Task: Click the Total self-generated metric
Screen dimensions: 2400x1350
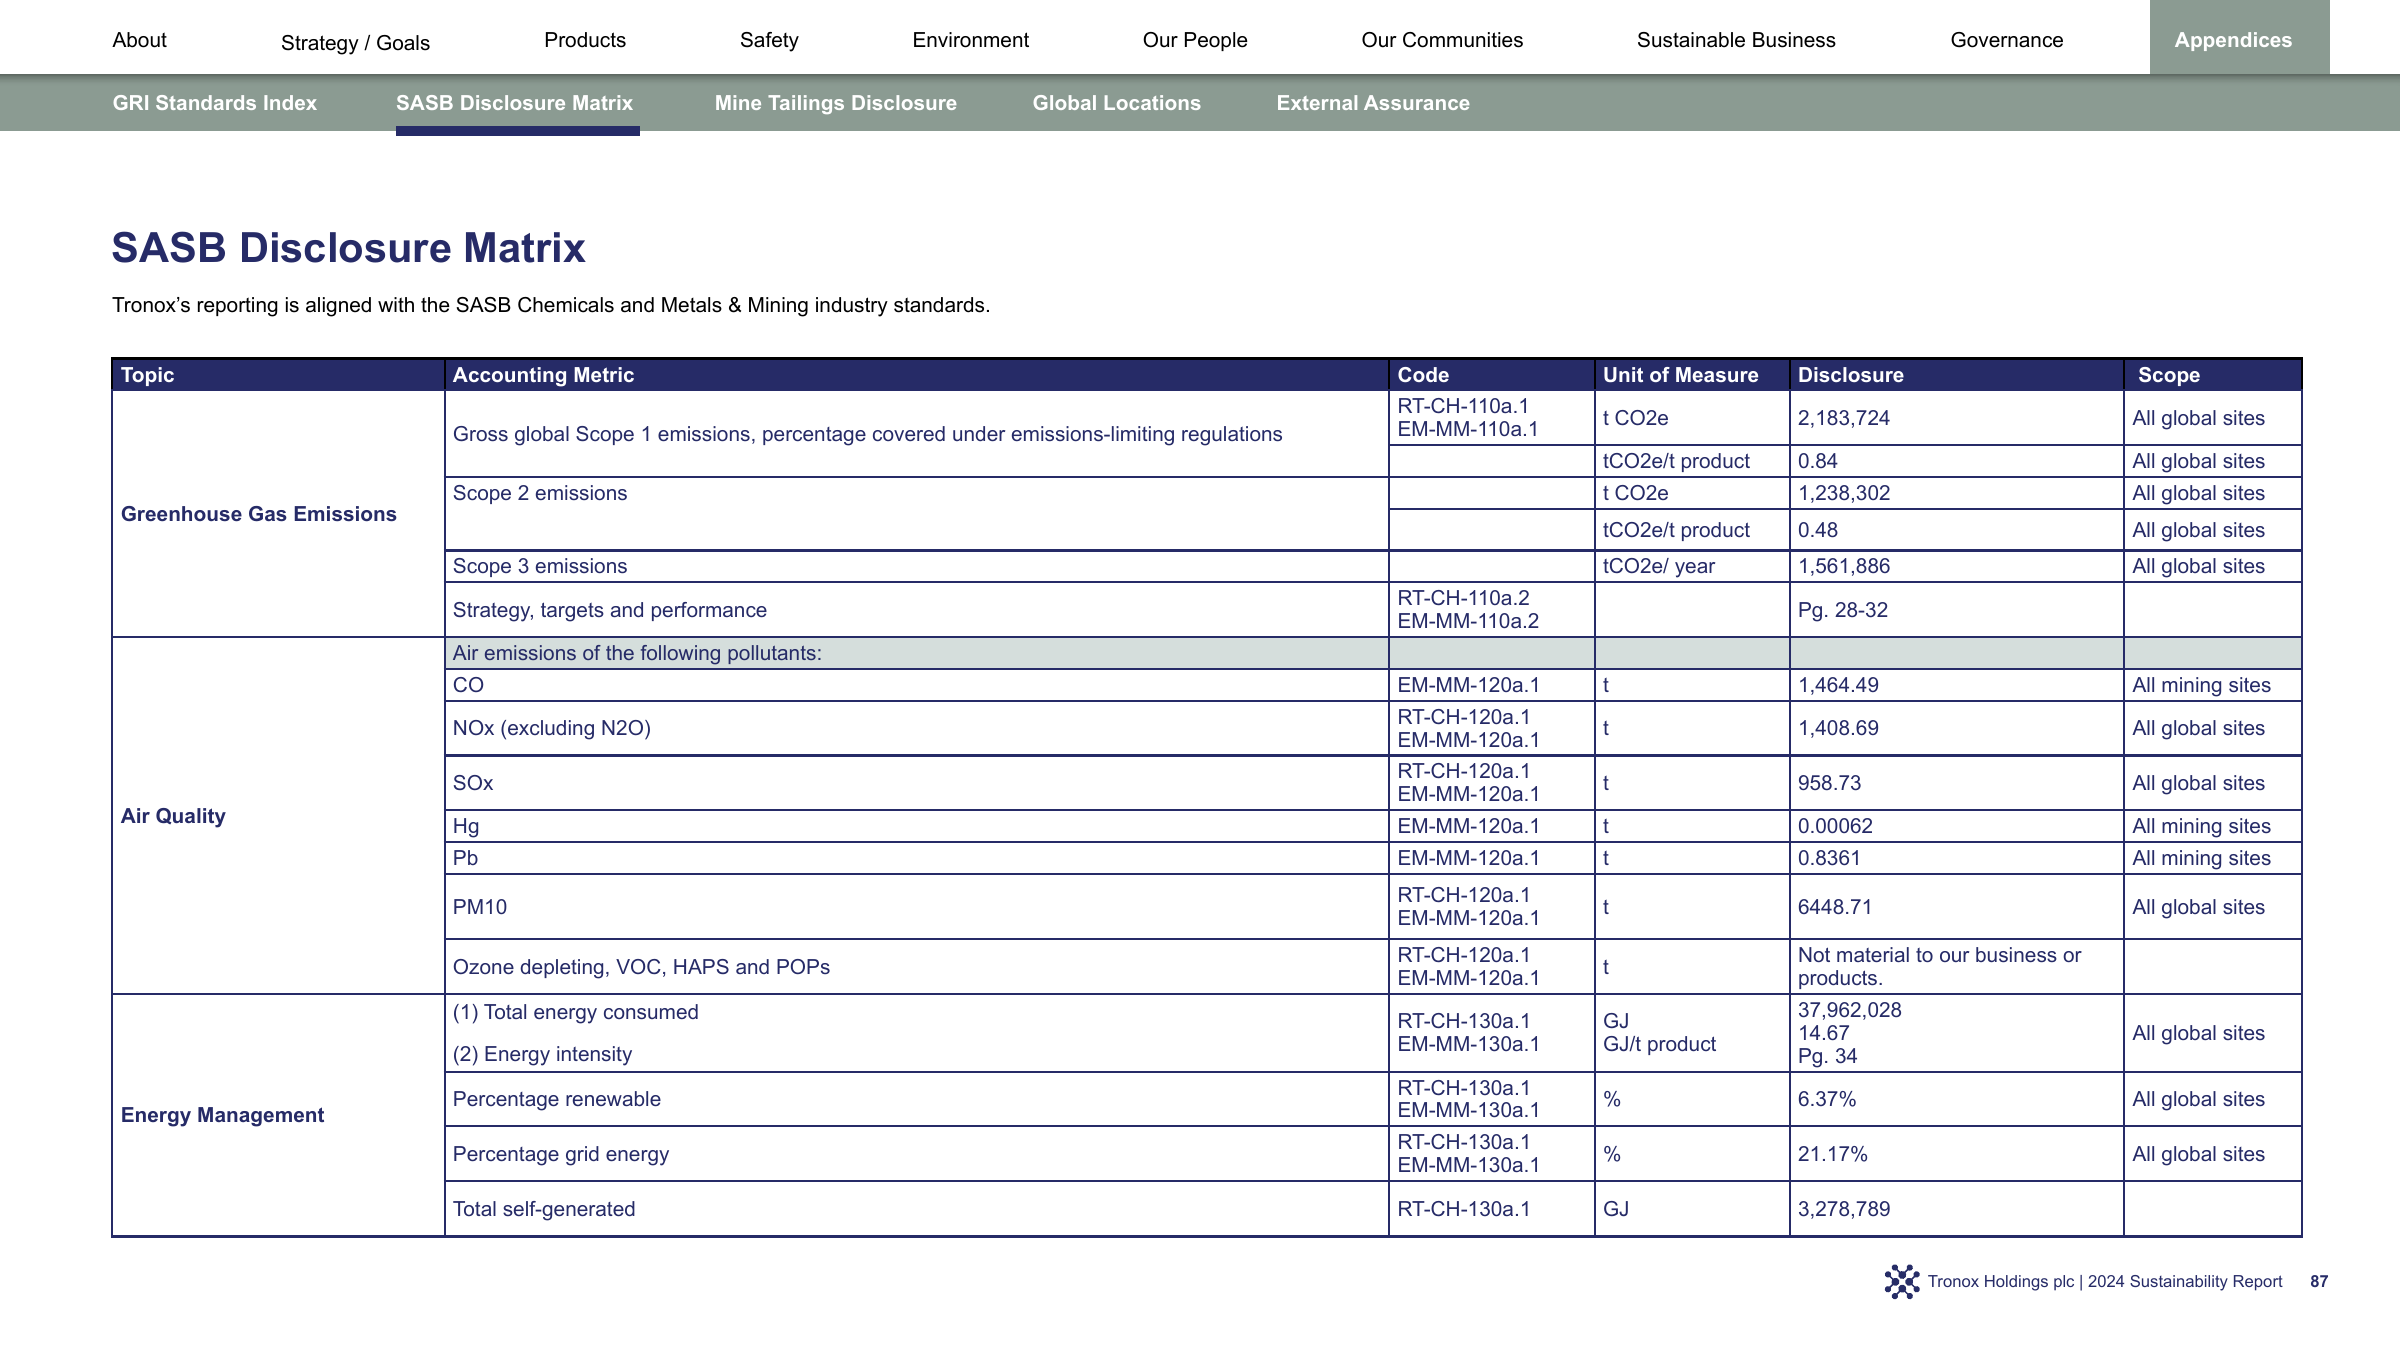Action: coord(543,1209)
